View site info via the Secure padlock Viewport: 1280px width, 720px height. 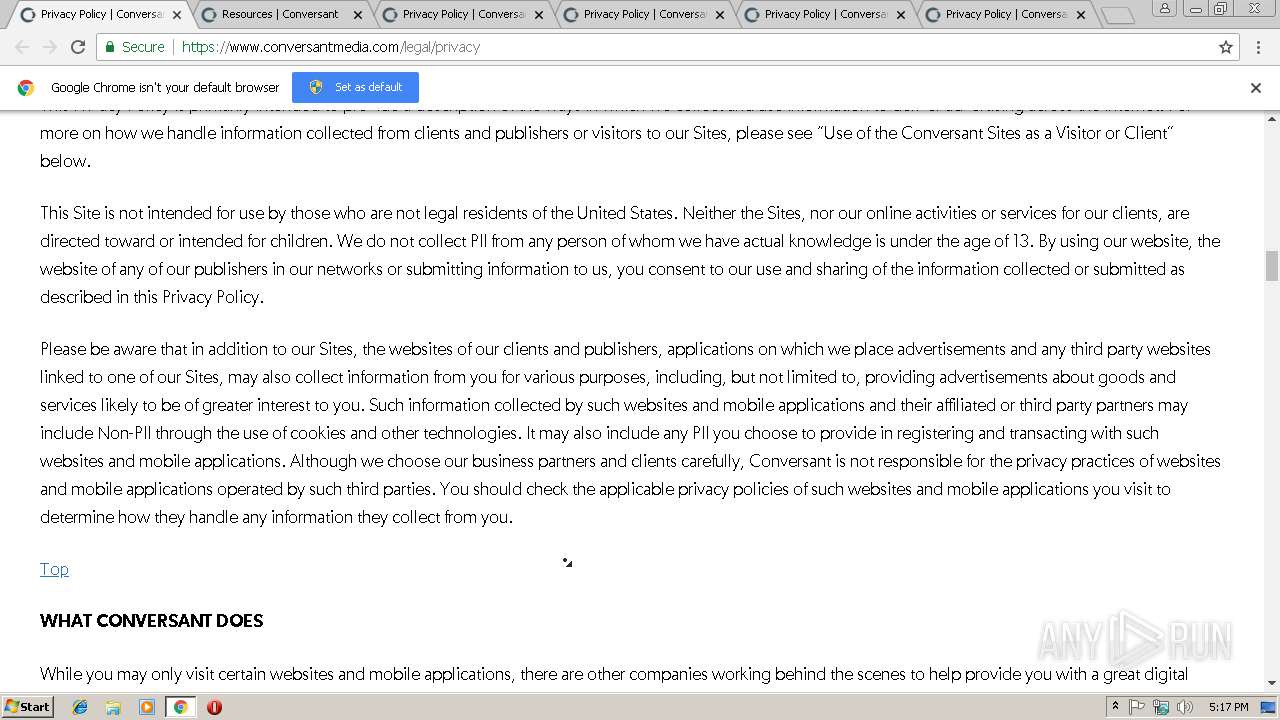[135, 47]
